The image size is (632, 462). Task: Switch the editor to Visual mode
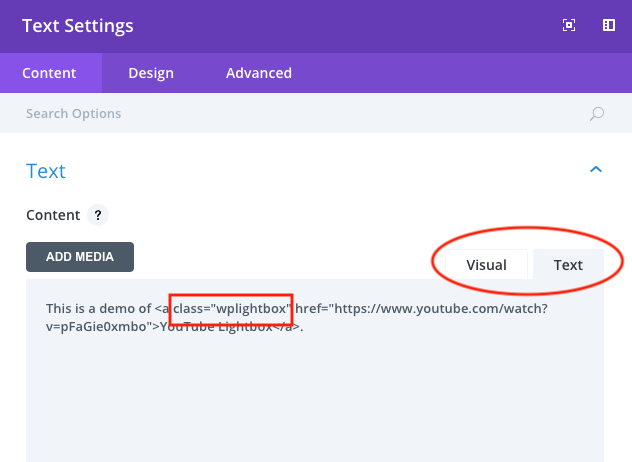pos(485,265)
